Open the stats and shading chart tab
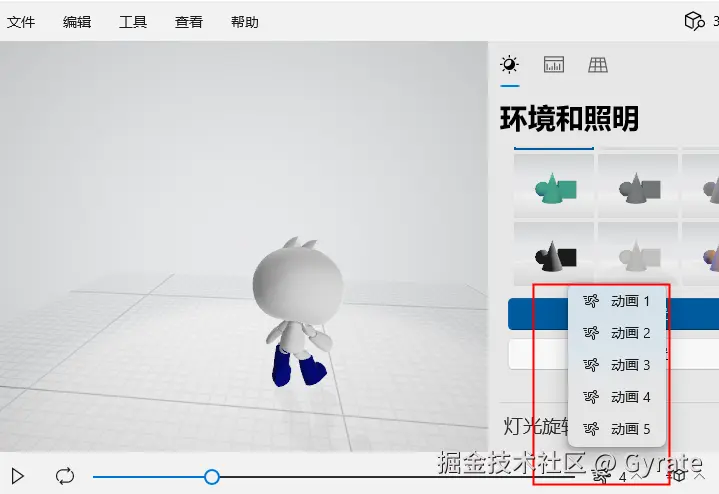 pos(553,65)
